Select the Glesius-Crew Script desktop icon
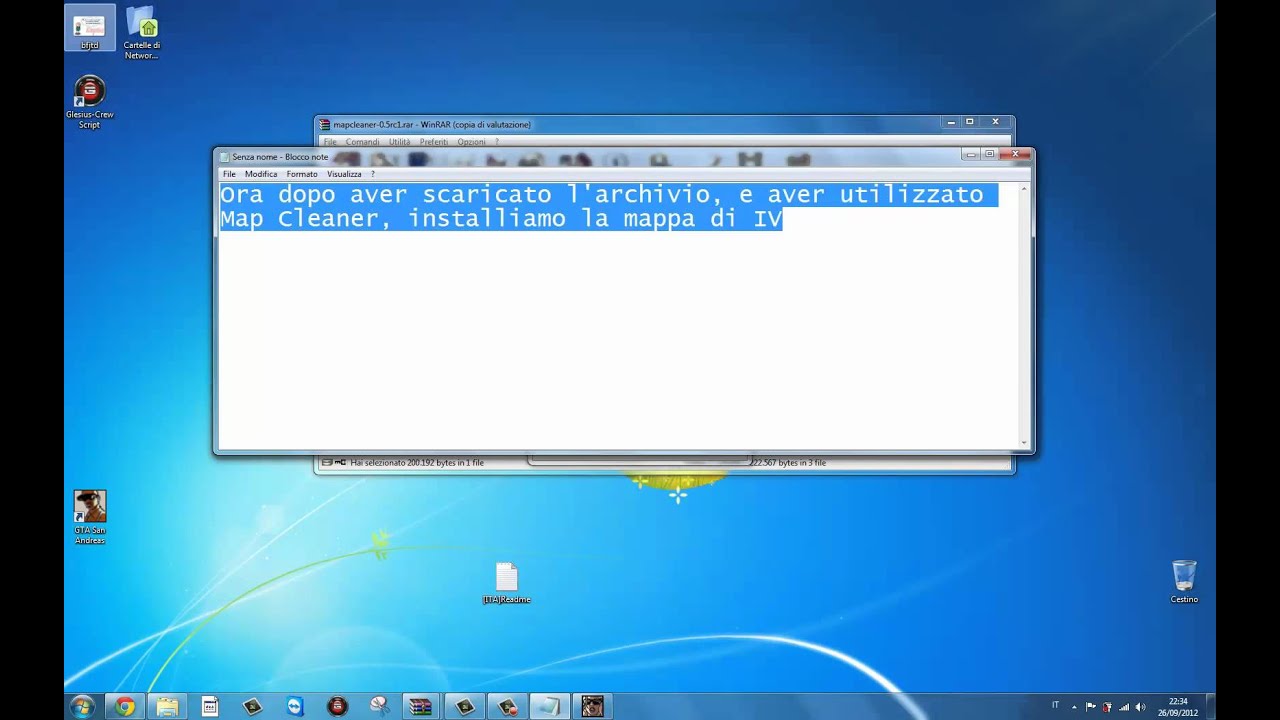The height and width of the screenshot is (720, 1280). [89, 101]
